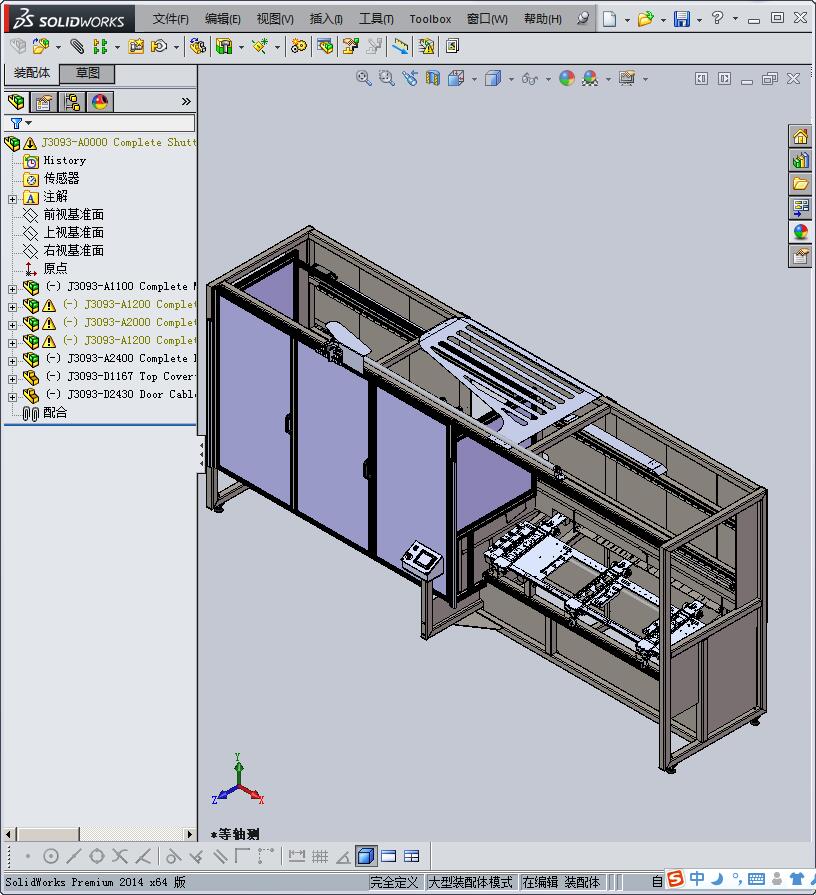Open View Palette icon in task pane
Viewport: 816px width, 895px height.
point(800,207)
